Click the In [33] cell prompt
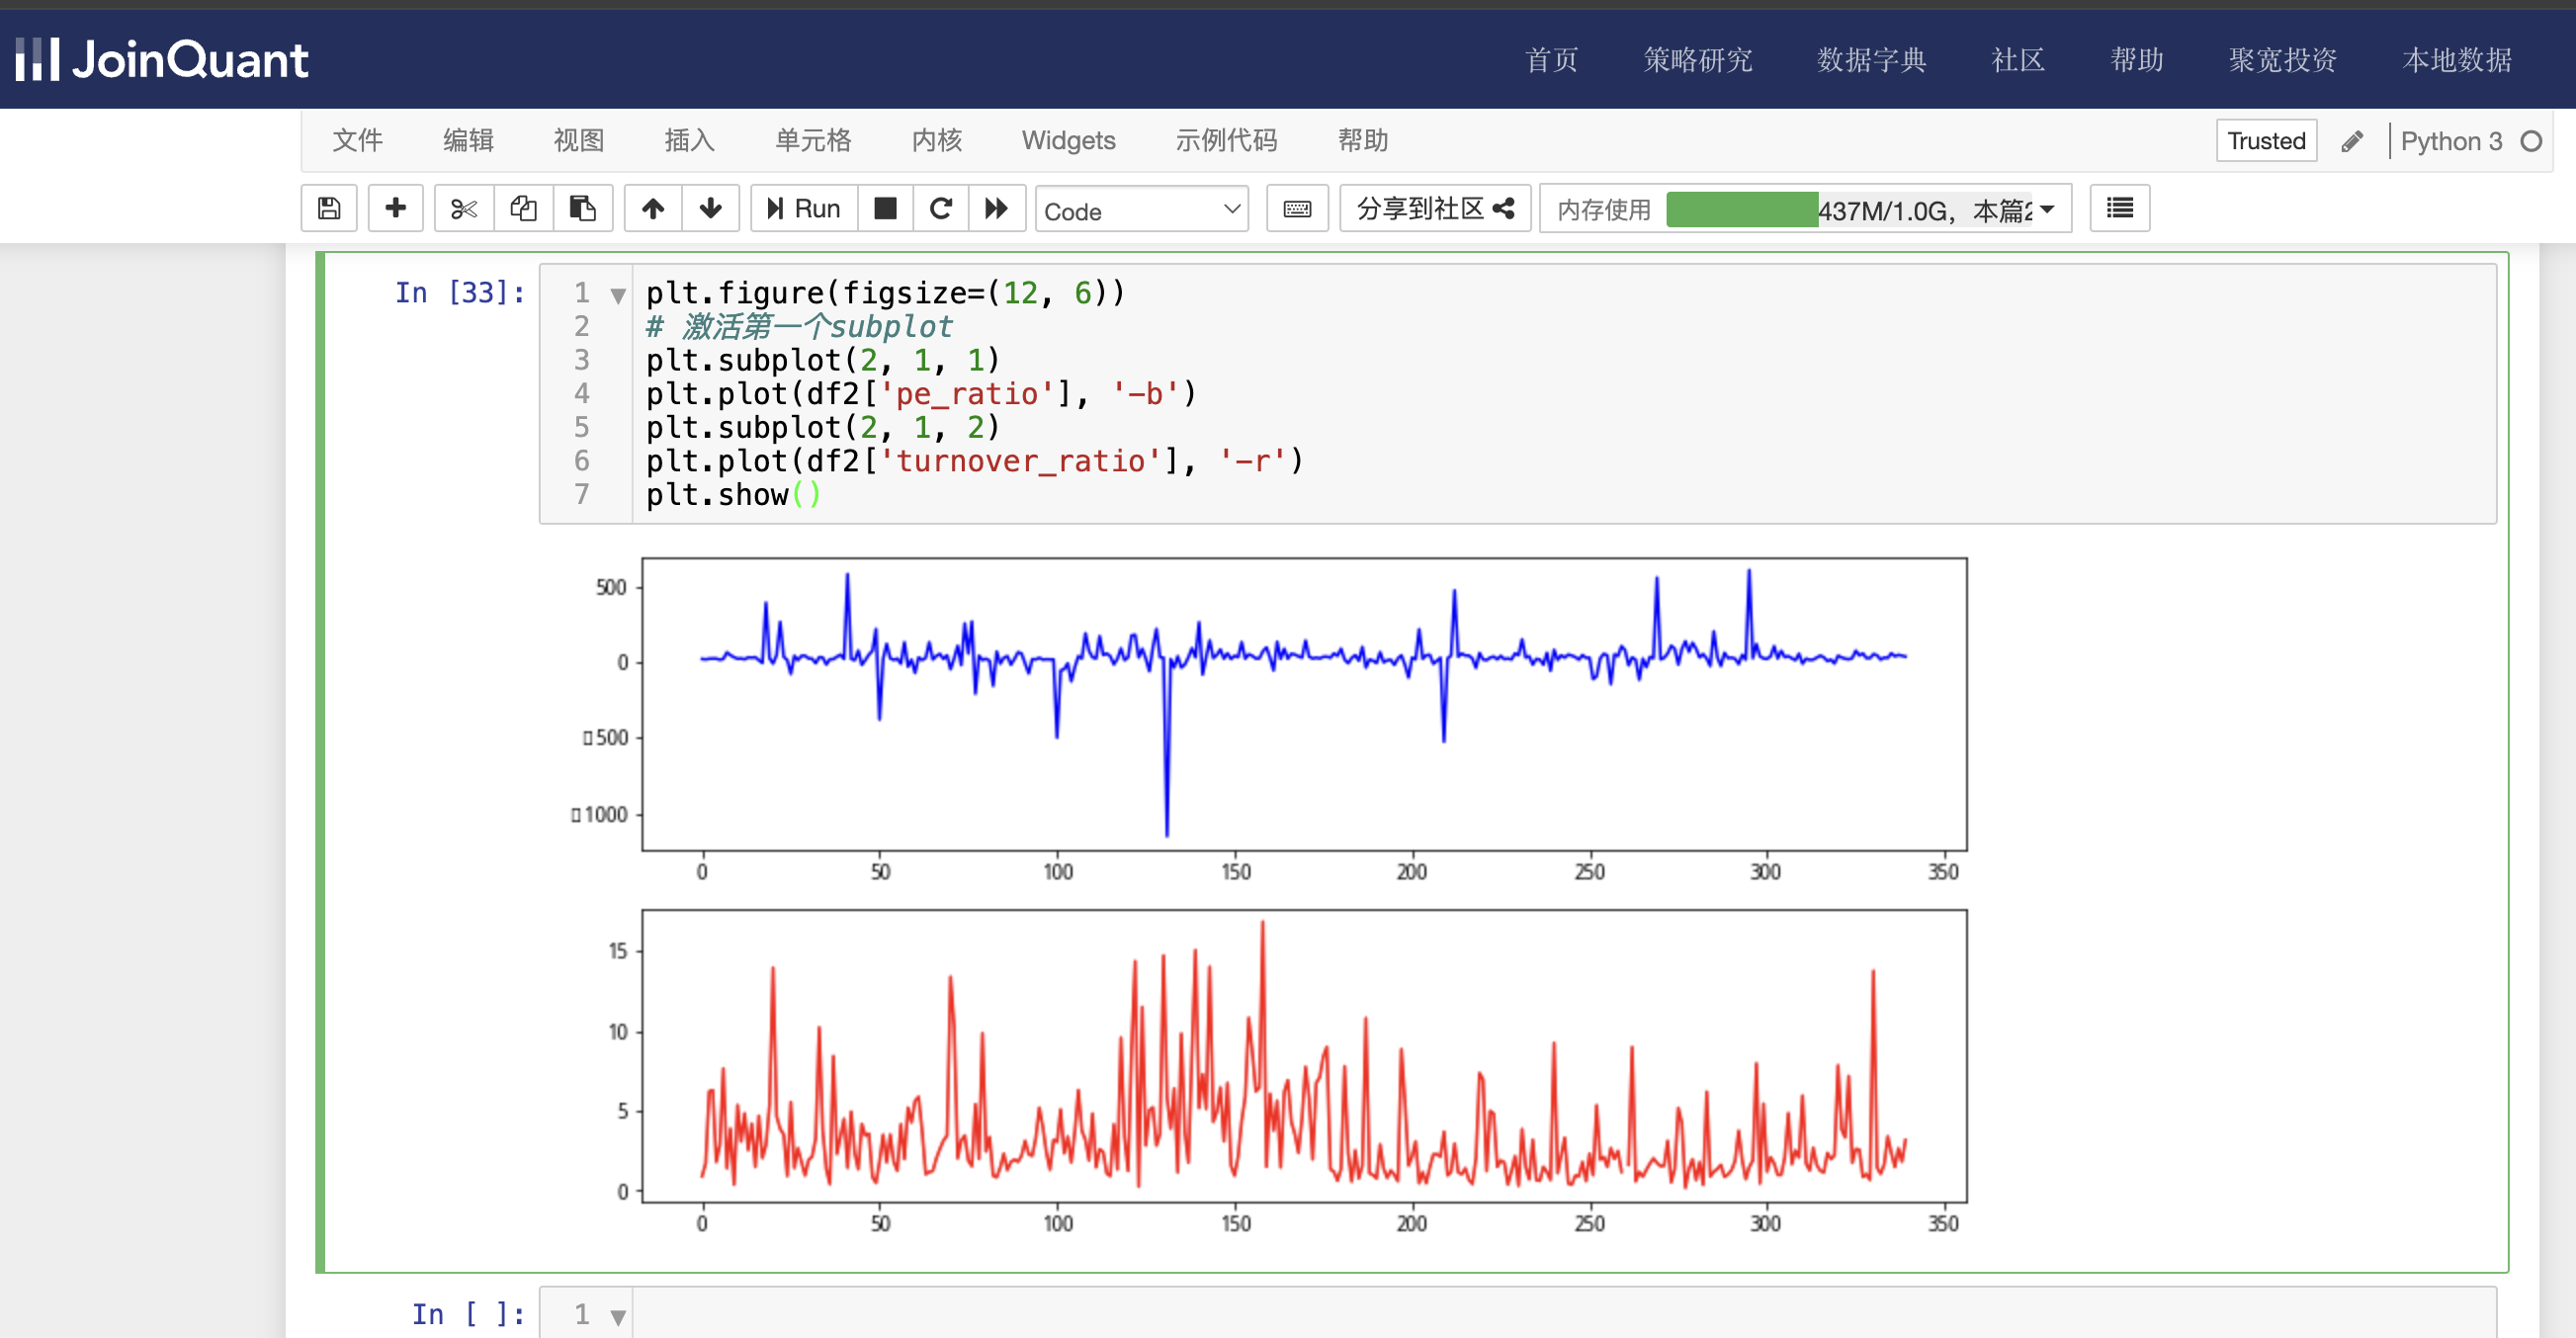The height and width of the screenshot is (1338, 2576). 459,293
